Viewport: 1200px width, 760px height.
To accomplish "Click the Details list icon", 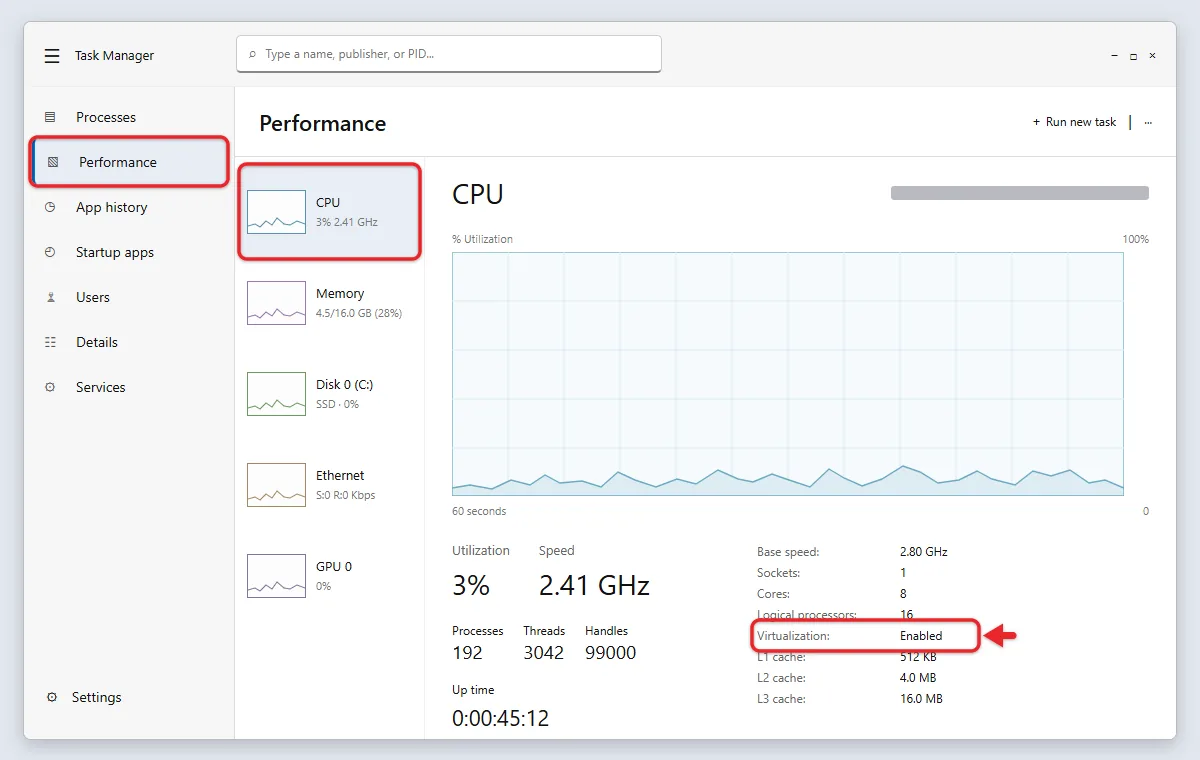I will (x=50, y=342).
